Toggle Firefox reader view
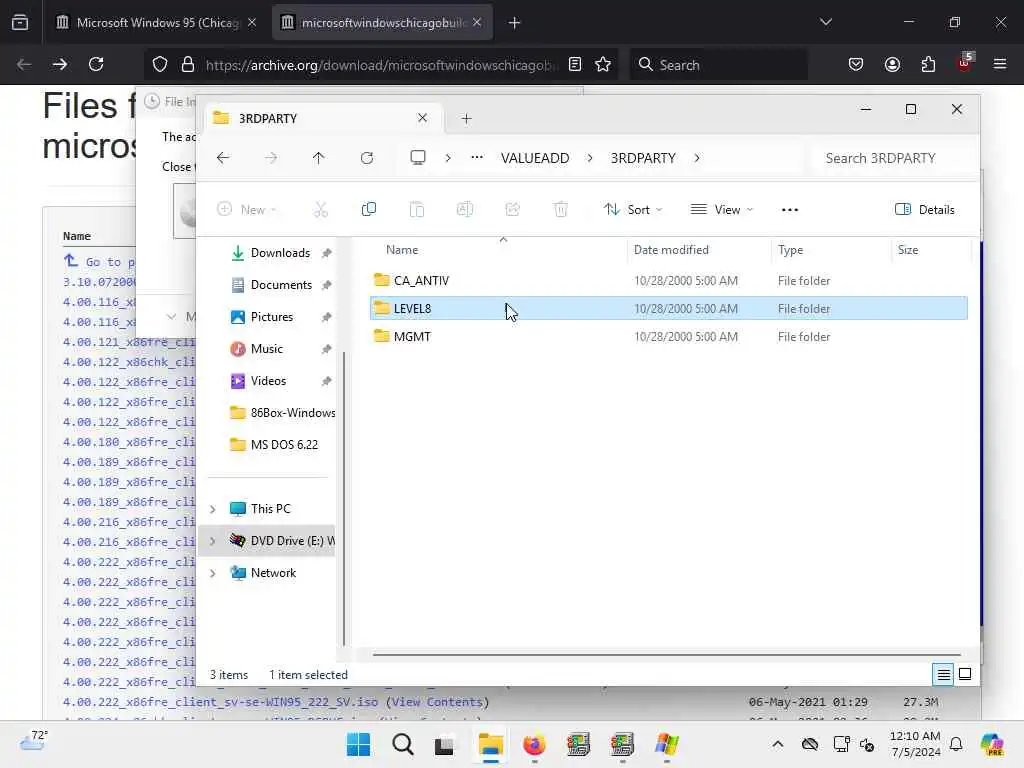This screenshot has height=768, width=1024. click(x=575, y=64)
